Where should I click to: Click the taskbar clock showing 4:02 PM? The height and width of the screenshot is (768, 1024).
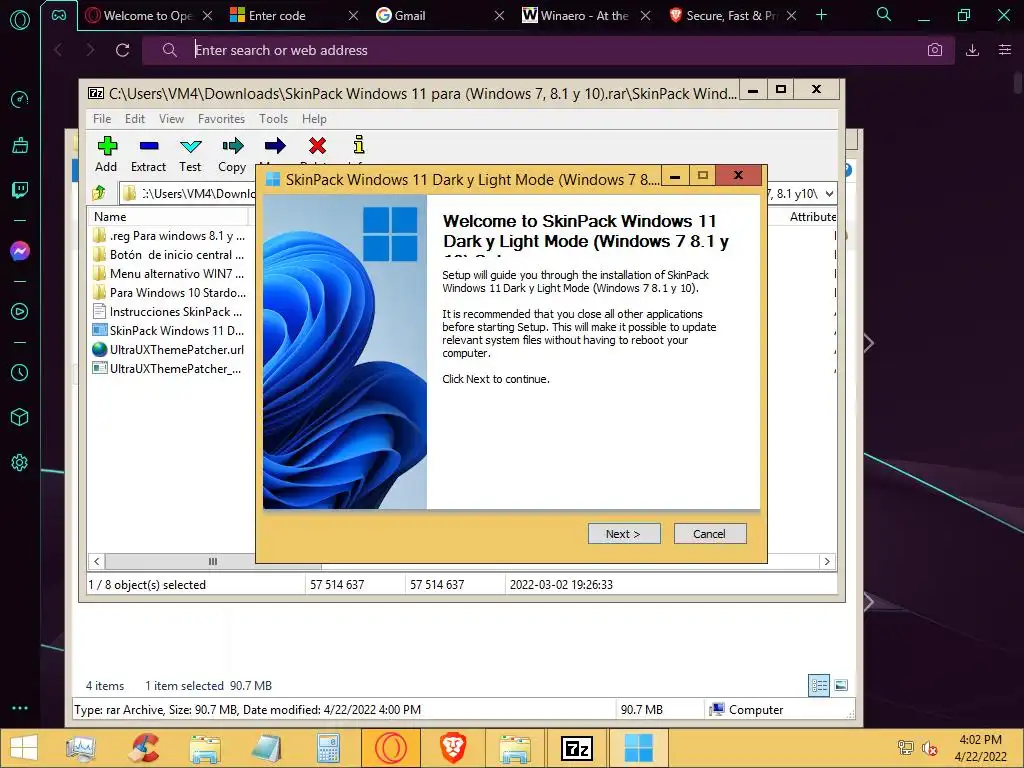[x=980, y=748]
